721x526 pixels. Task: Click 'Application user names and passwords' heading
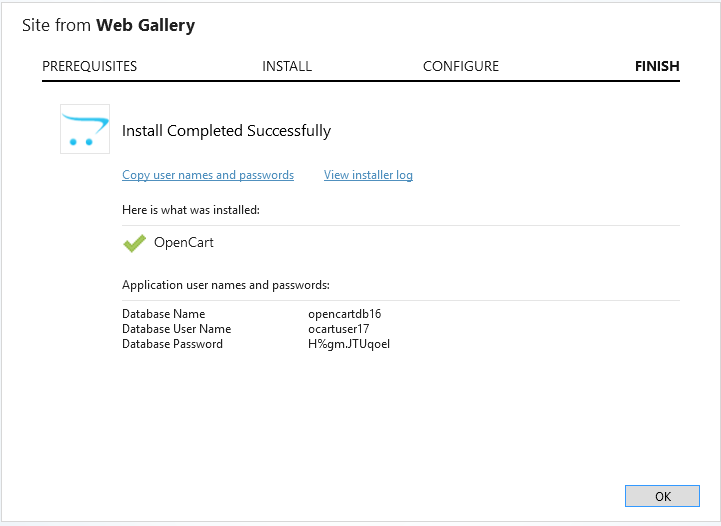(226, 285)
